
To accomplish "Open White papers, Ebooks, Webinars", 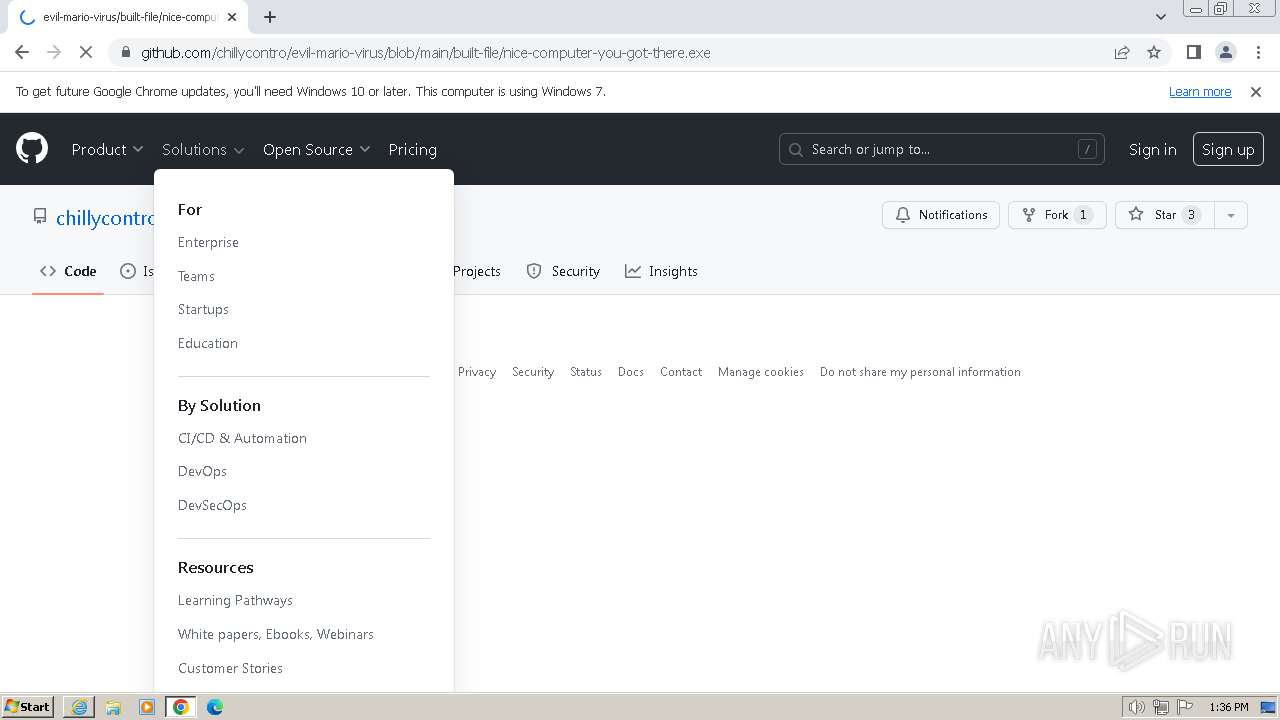I will click(276, 634).
